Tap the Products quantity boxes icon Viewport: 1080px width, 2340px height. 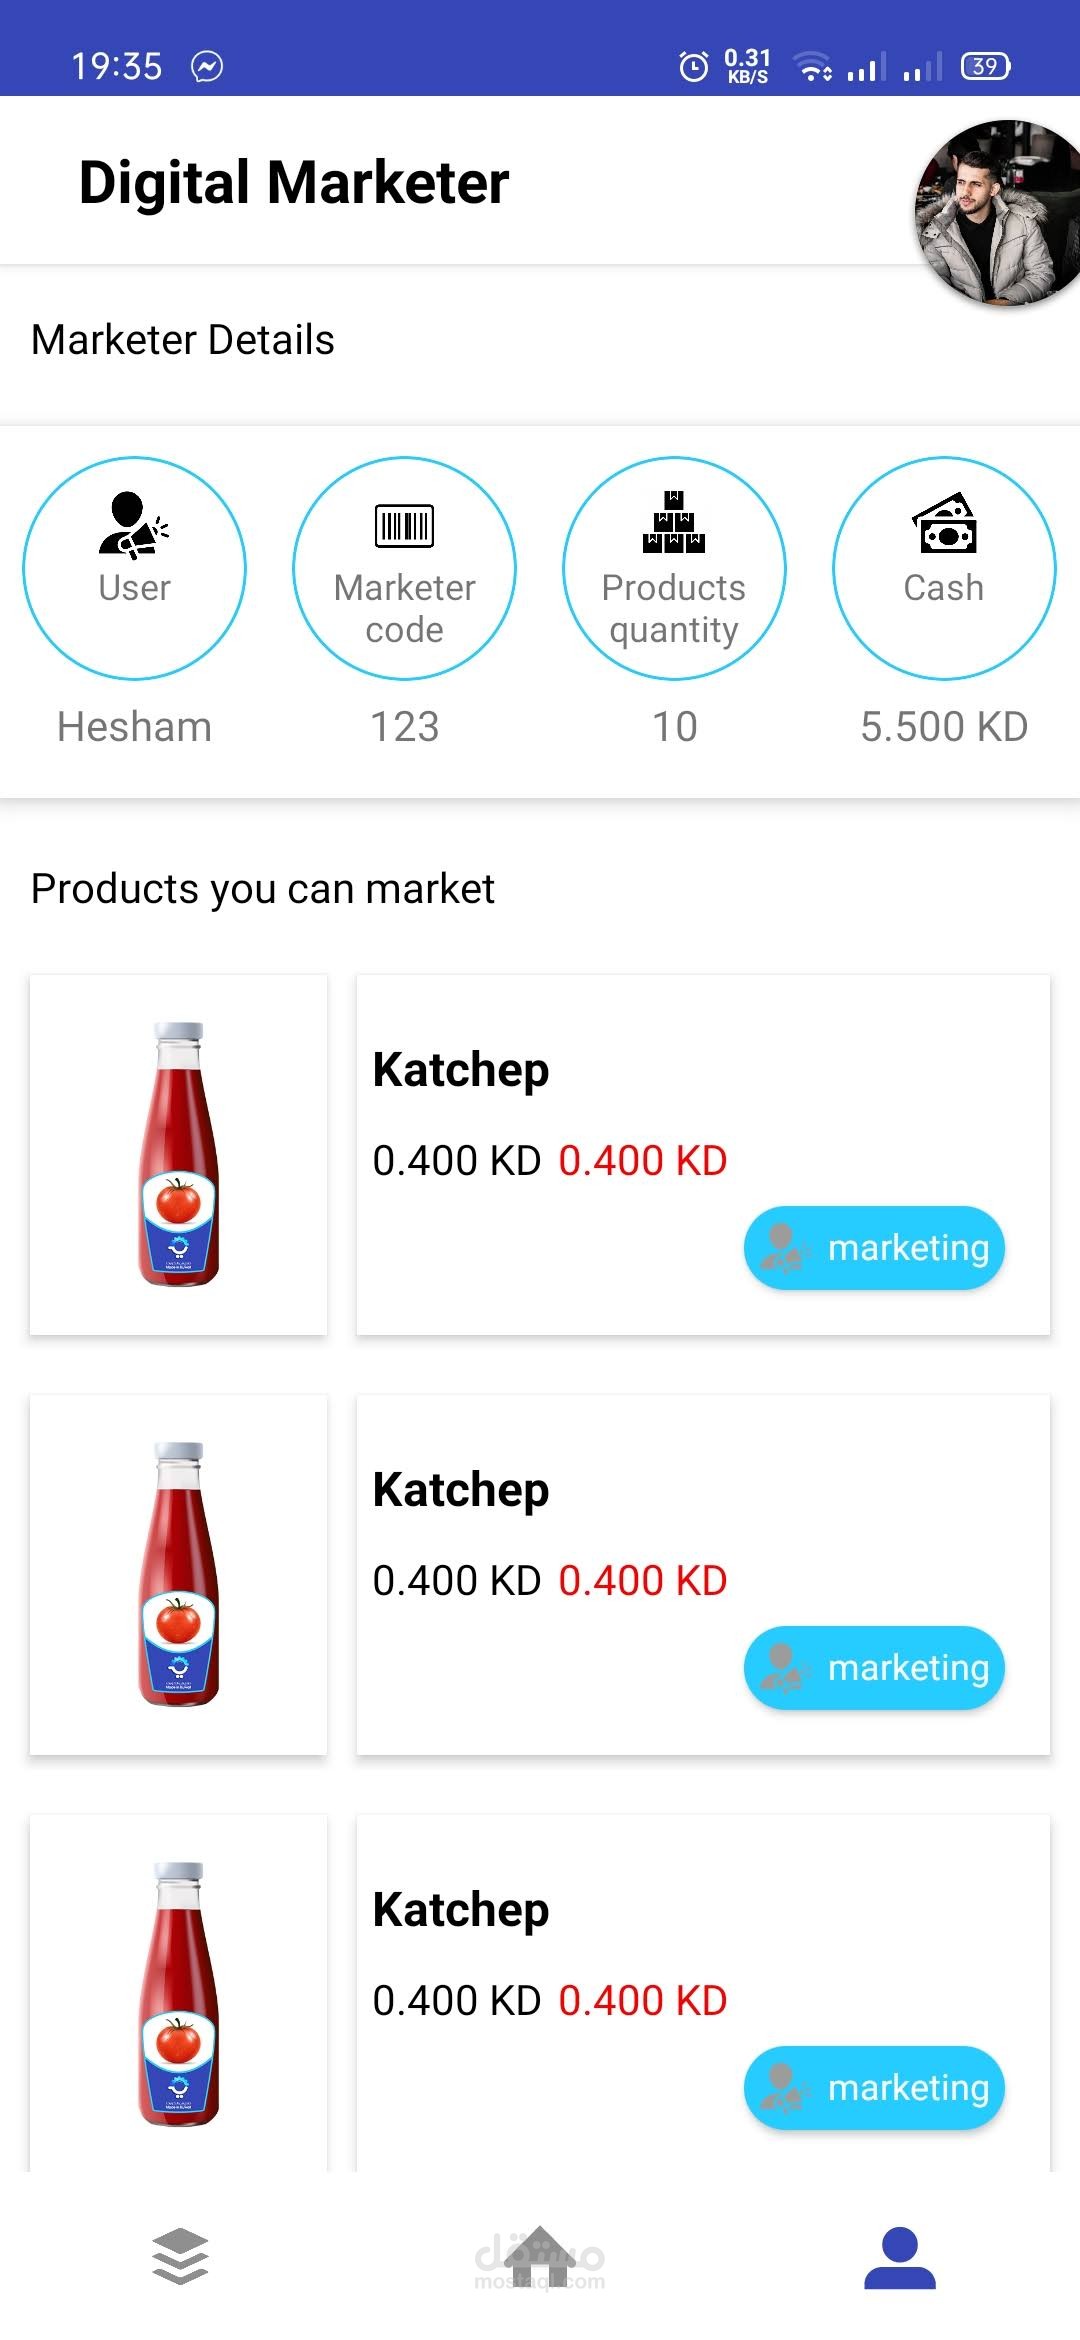pos(674,522)
